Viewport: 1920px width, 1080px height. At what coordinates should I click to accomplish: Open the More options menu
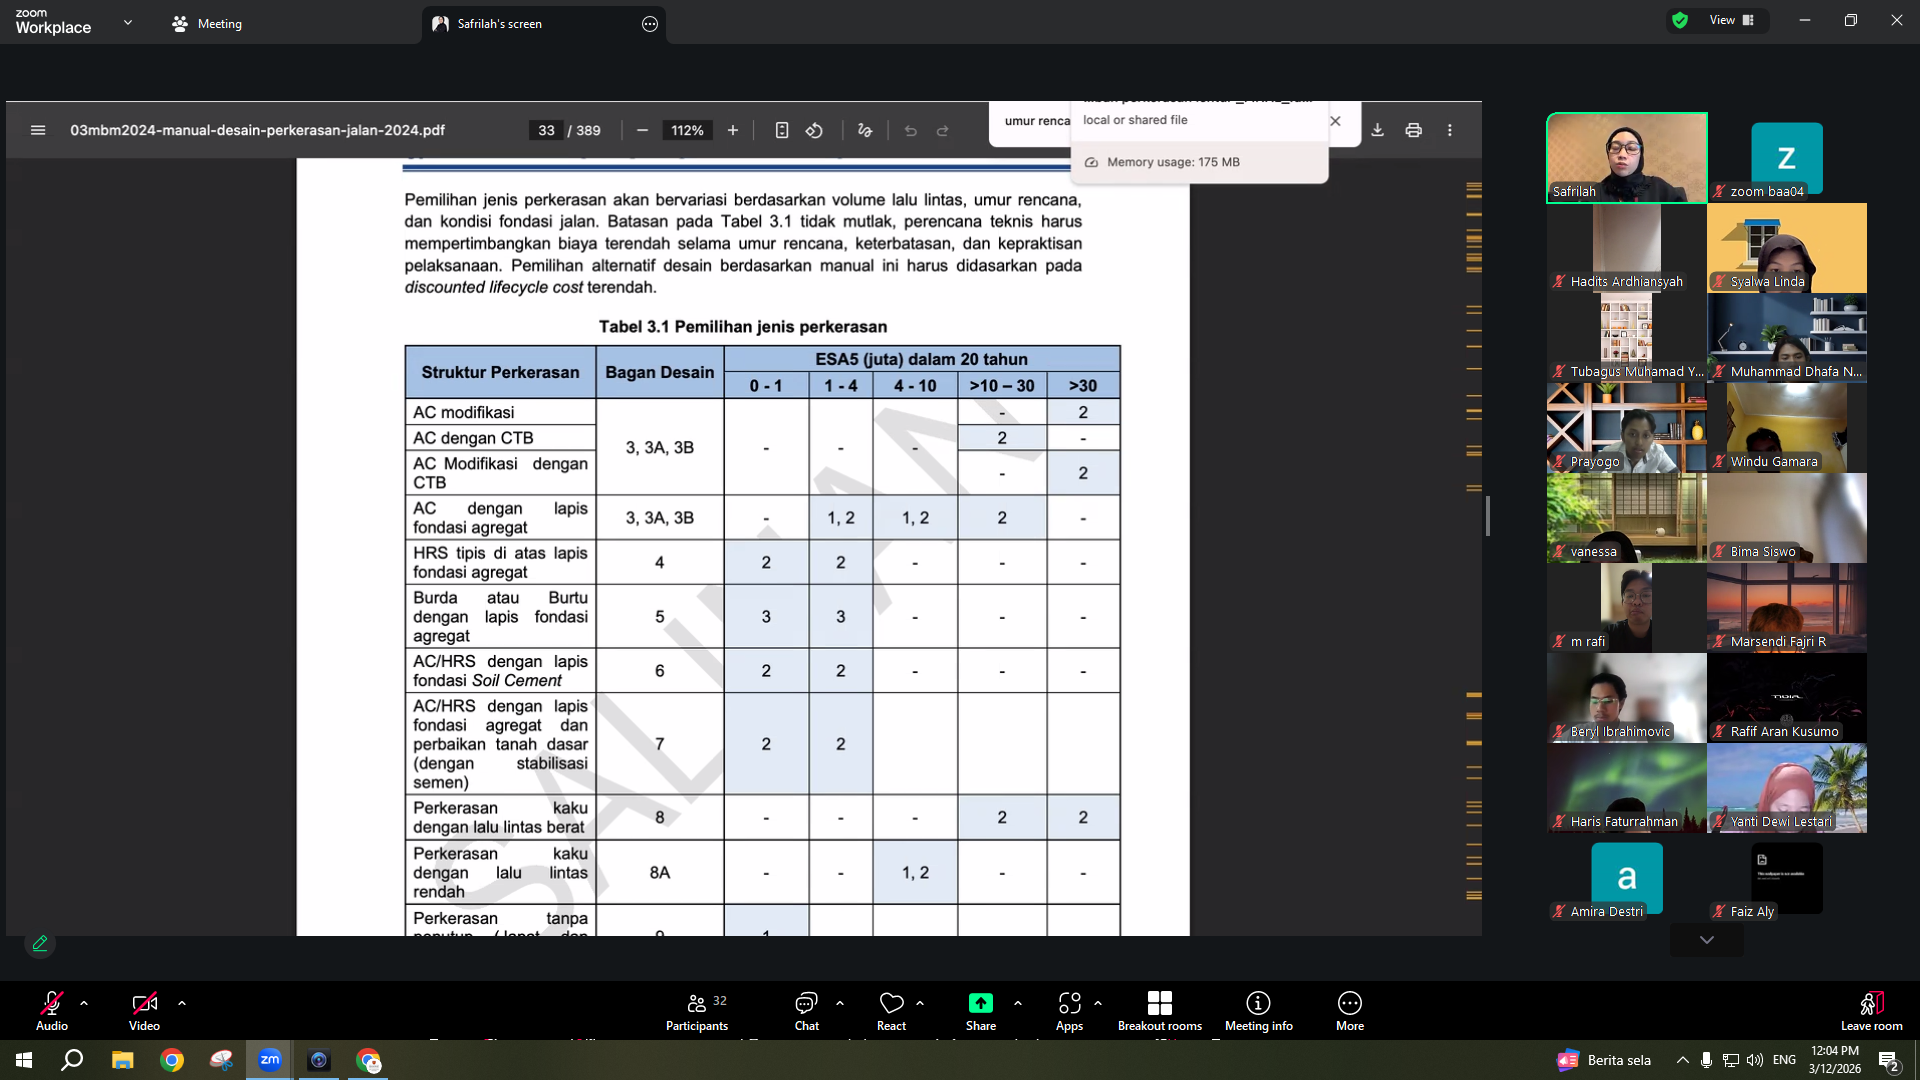[1350, 1010]
